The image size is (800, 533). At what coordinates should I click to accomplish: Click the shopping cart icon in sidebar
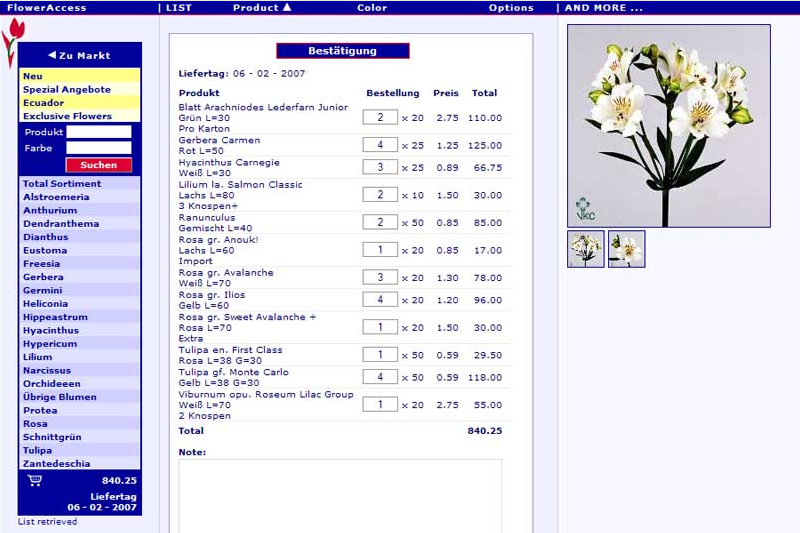click(35, 481)
